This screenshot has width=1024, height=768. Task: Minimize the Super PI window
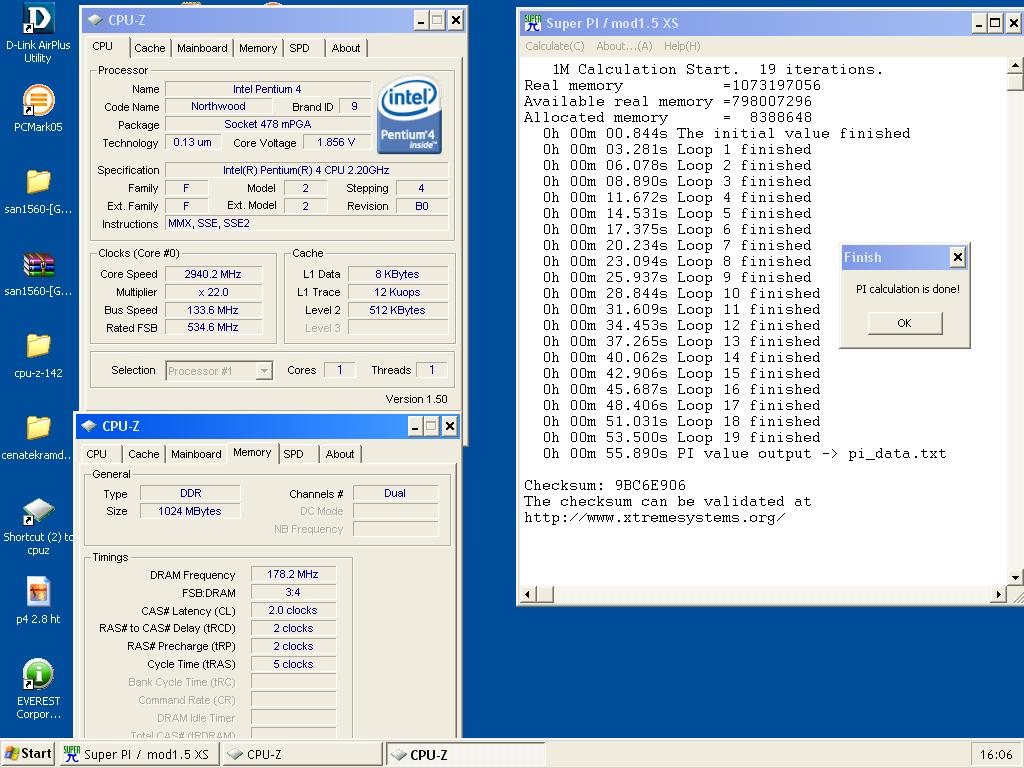click(x=978, y=24)
